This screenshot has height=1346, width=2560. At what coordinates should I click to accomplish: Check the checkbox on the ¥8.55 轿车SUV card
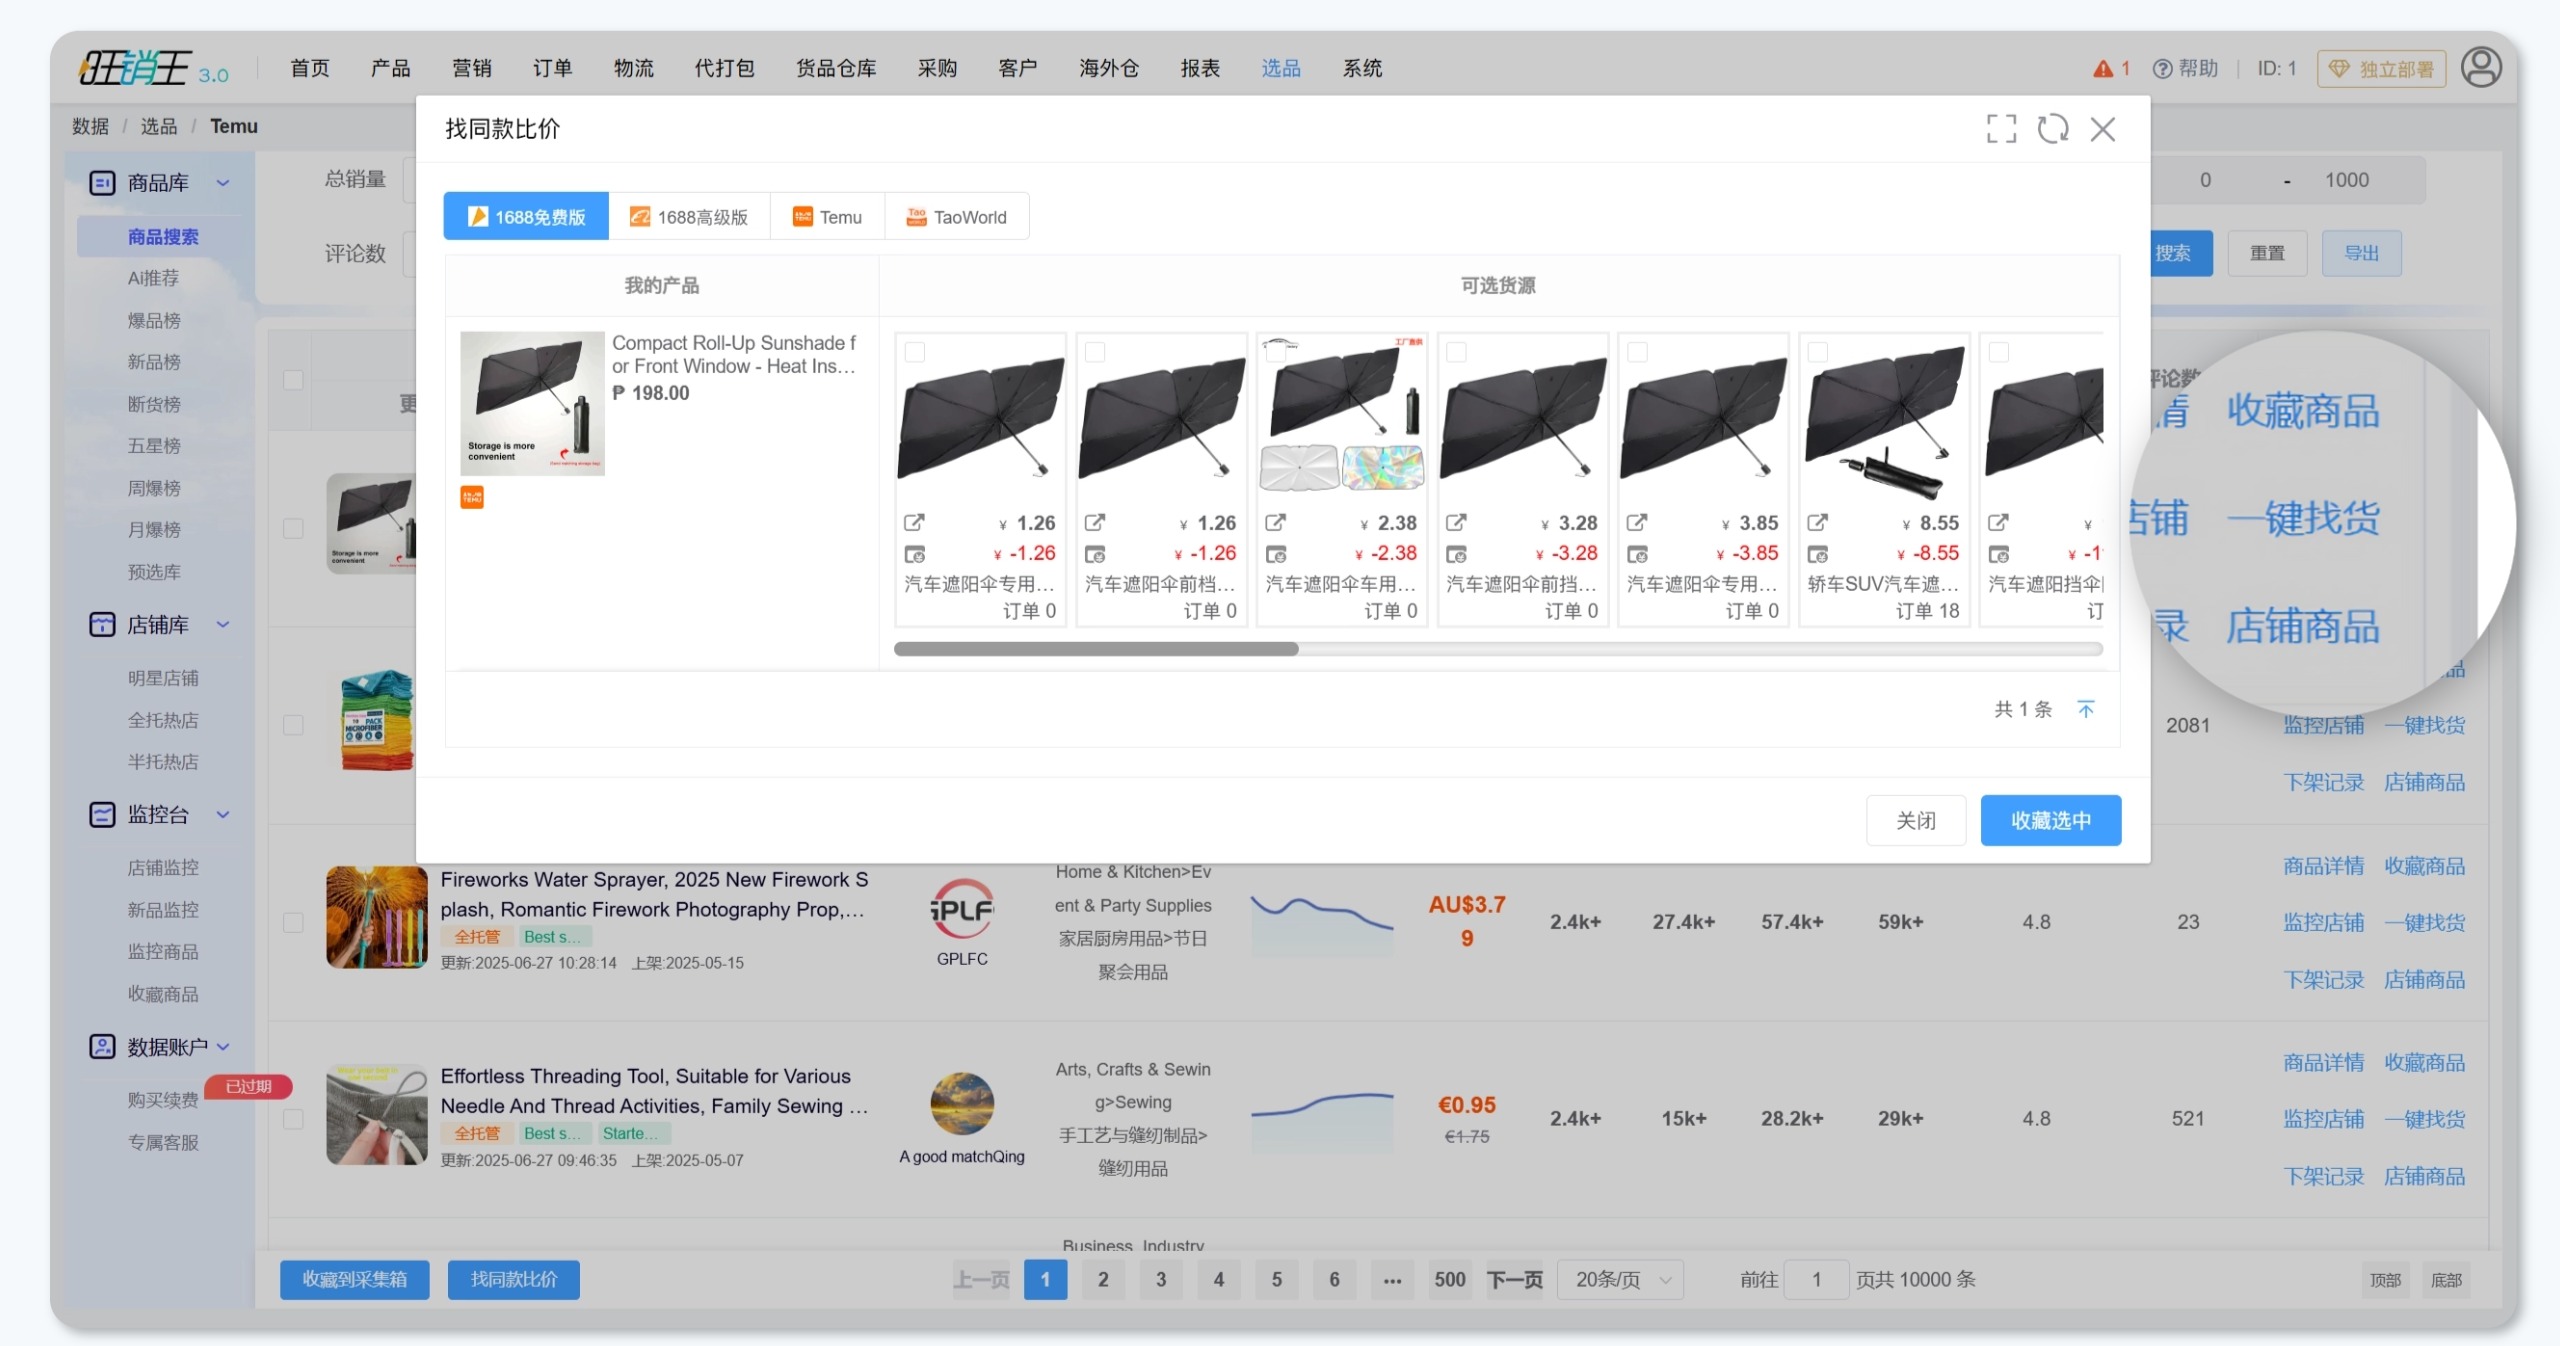point(1818,352)
